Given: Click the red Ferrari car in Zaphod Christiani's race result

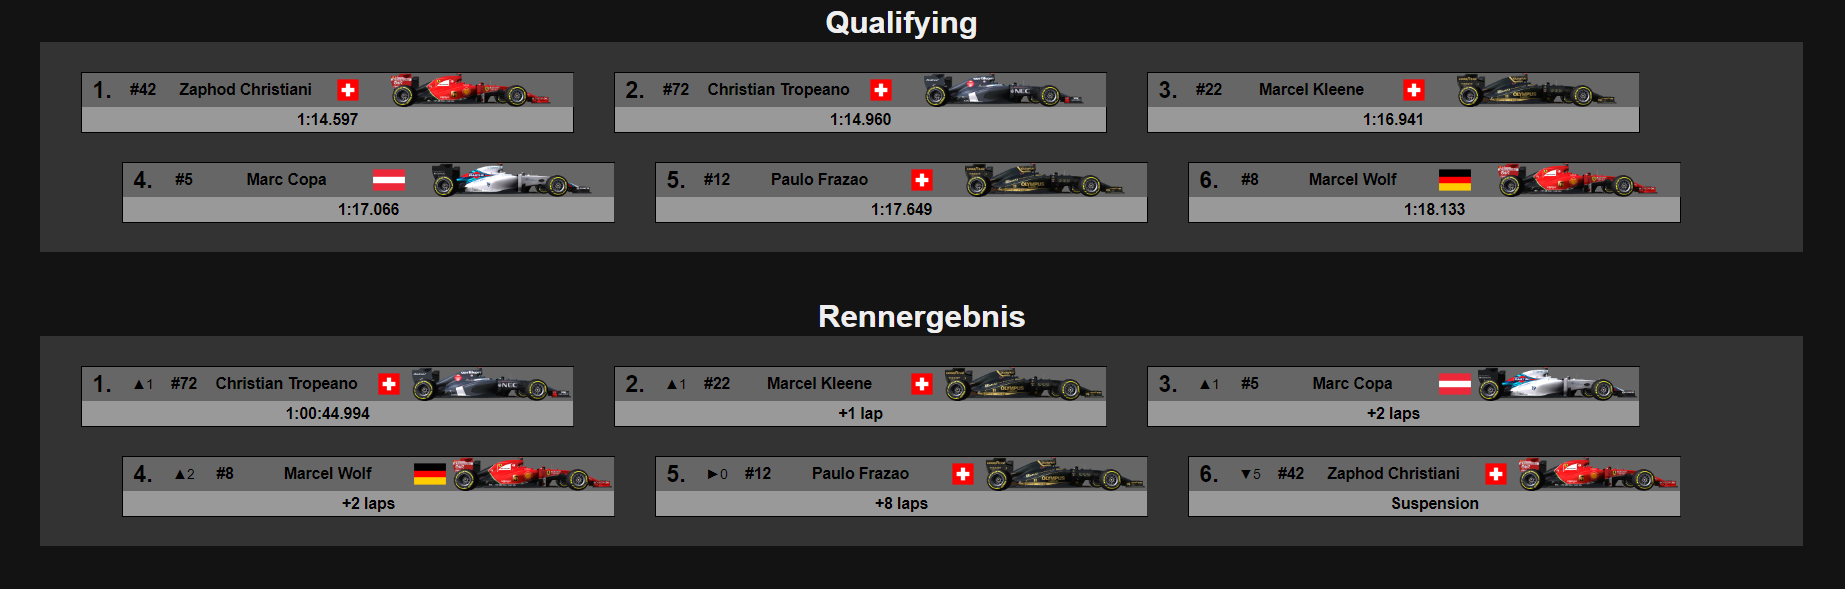Looking at the screenshot, I should pos(1598,474).
